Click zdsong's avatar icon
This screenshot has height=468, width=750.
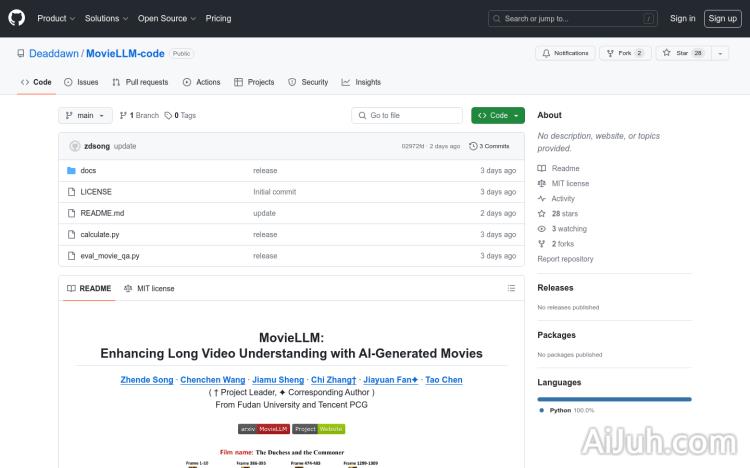pos(75,146)
